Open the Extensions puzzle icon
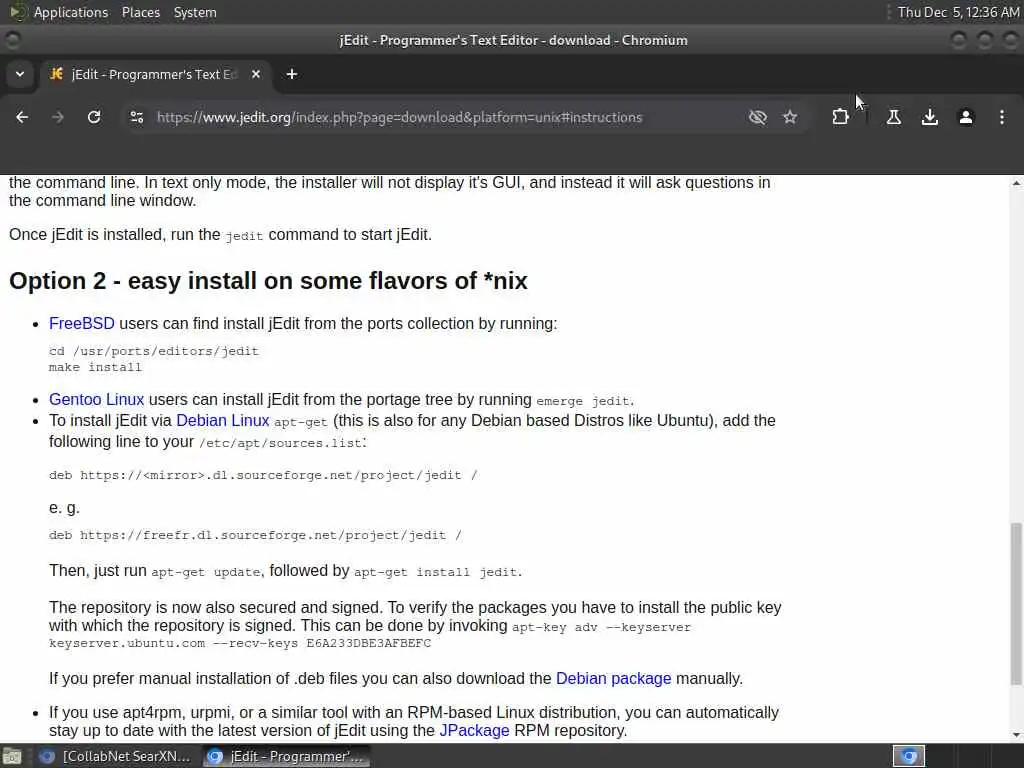Viewport: 1024px width, 768px height. point(840,117)
